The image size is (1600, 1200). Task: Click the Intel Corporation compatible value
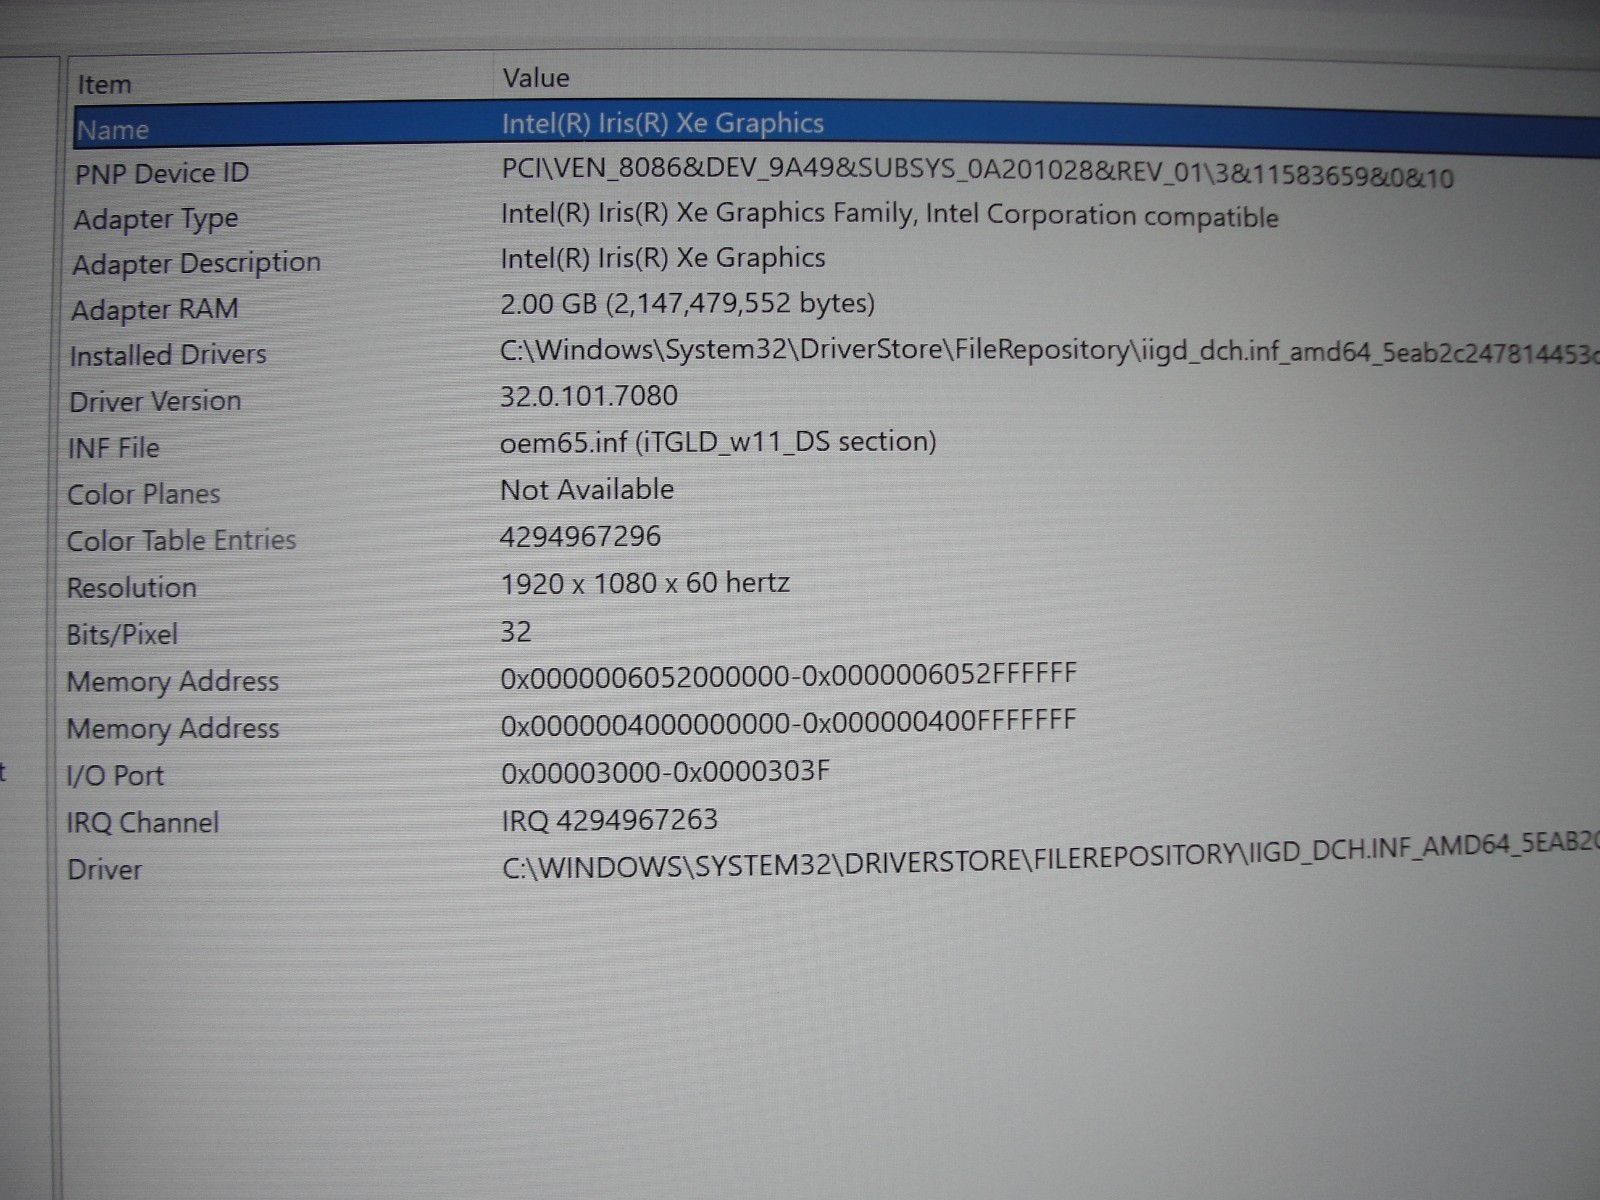pos(889,215)
